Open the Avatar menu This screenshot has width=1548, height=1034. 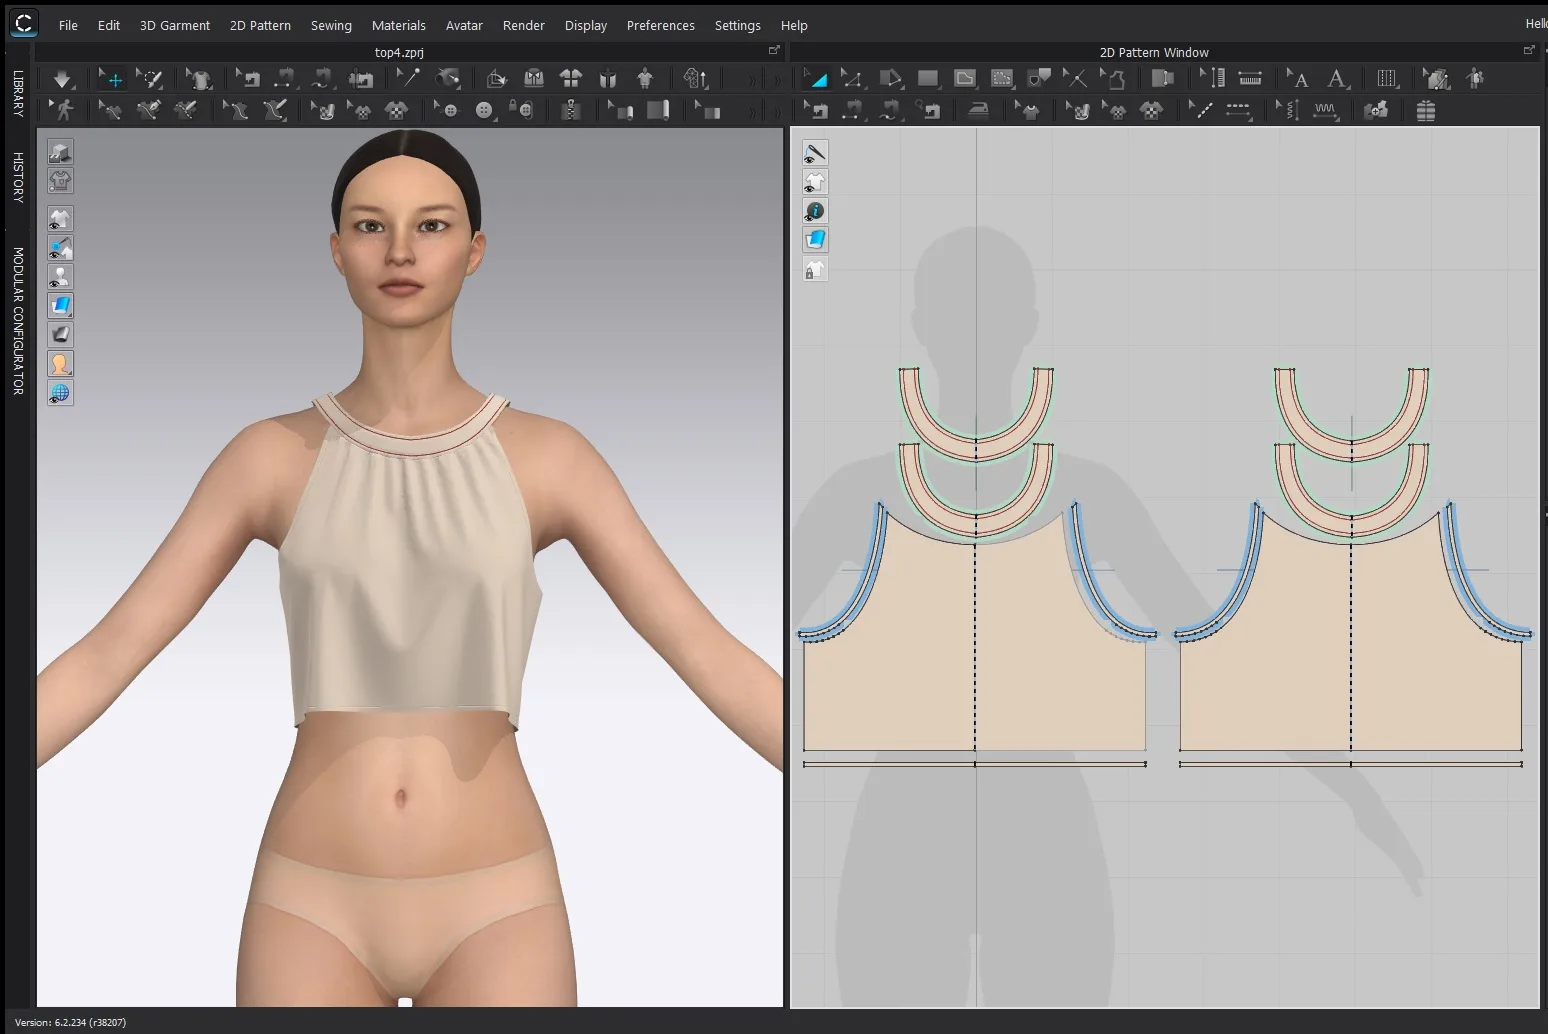point(464,25)
